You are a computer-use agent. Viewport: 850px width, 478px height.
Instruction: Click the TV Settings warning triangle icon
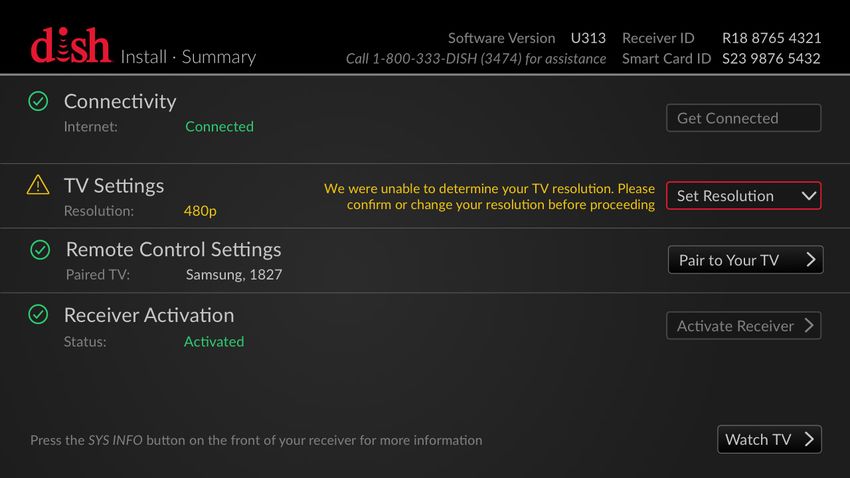click(x=38, y=185)
